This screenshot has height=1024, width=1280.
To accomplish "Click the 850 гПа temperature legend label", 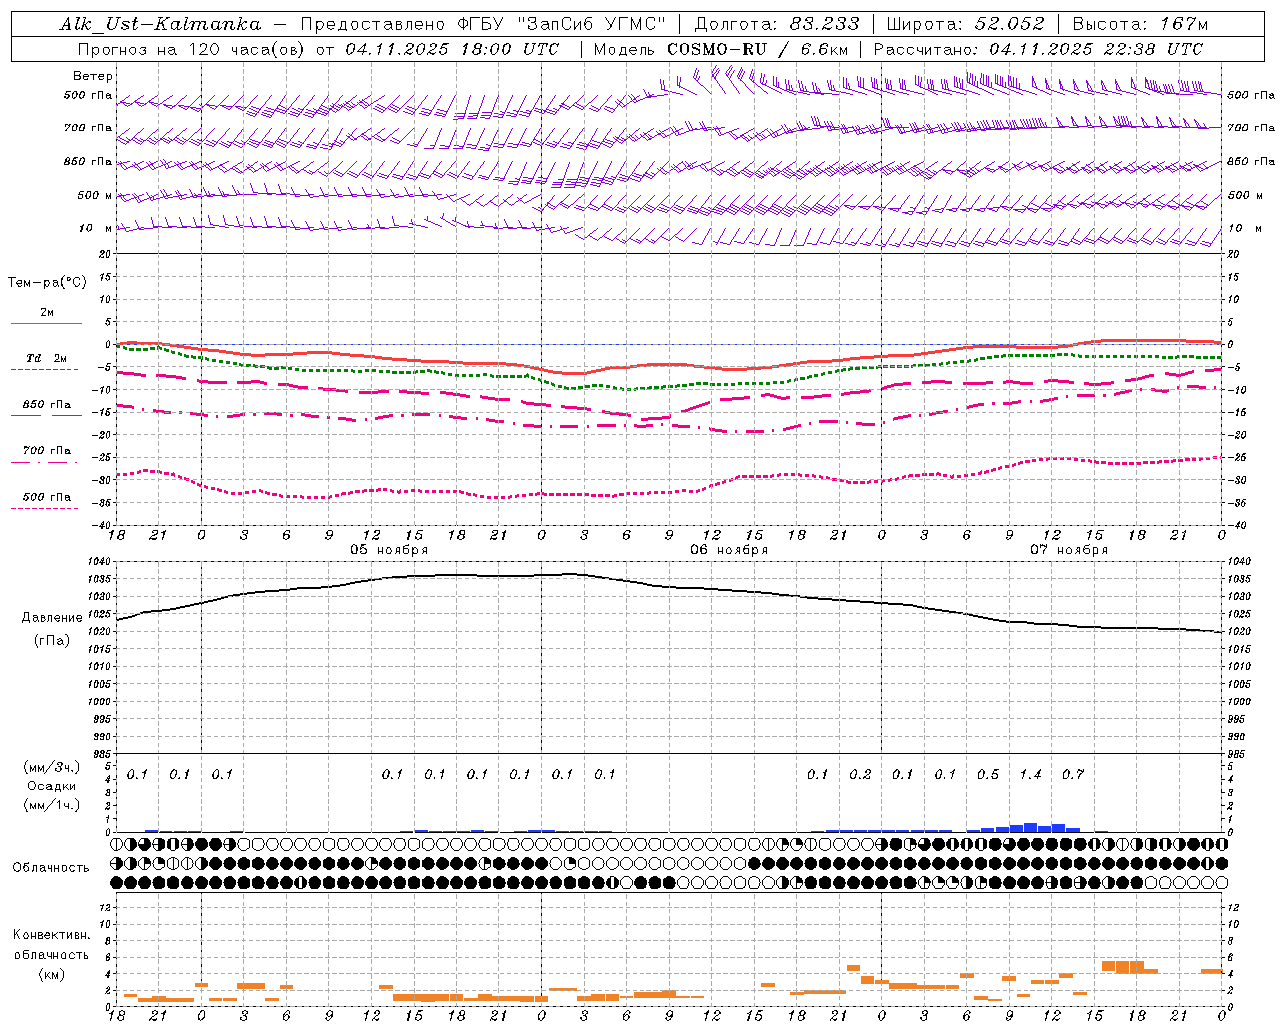I will tap(46, 405).
